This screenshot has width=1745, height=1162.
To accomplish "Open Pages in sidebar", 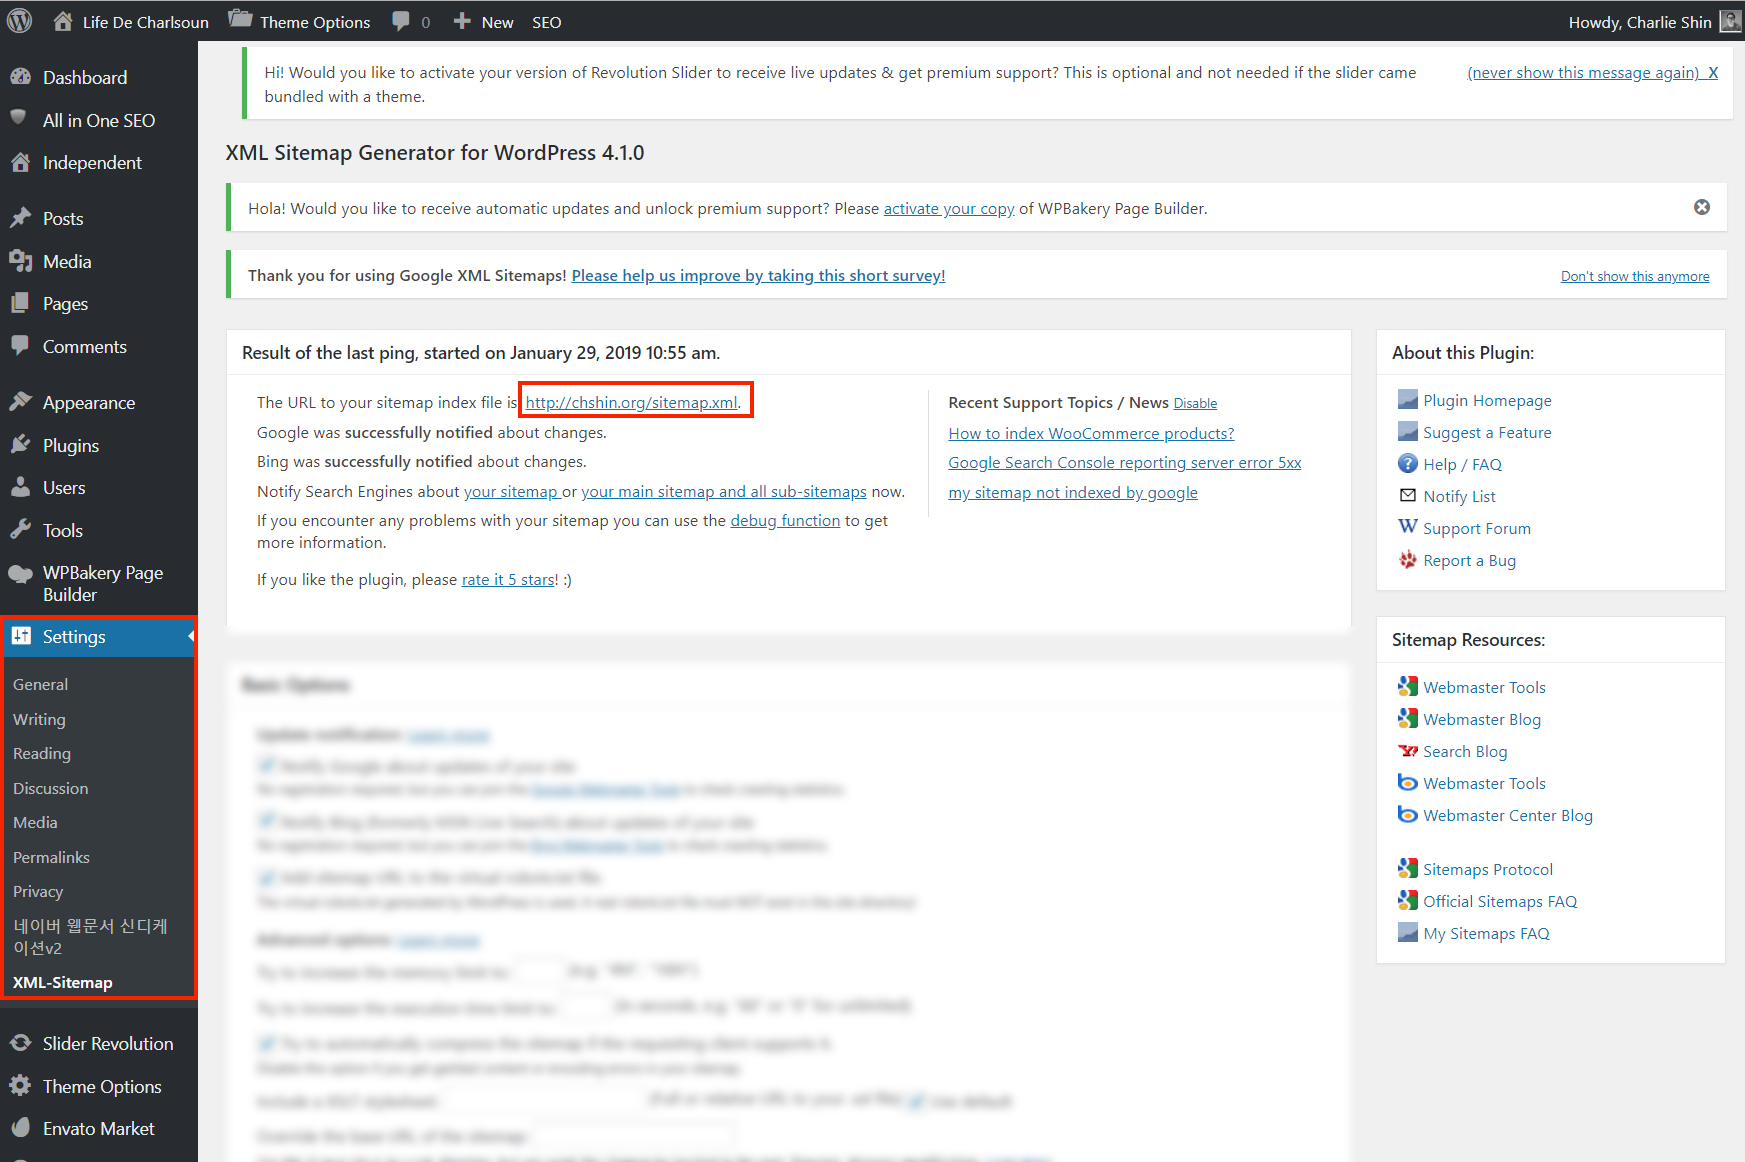I will [65, 303].
